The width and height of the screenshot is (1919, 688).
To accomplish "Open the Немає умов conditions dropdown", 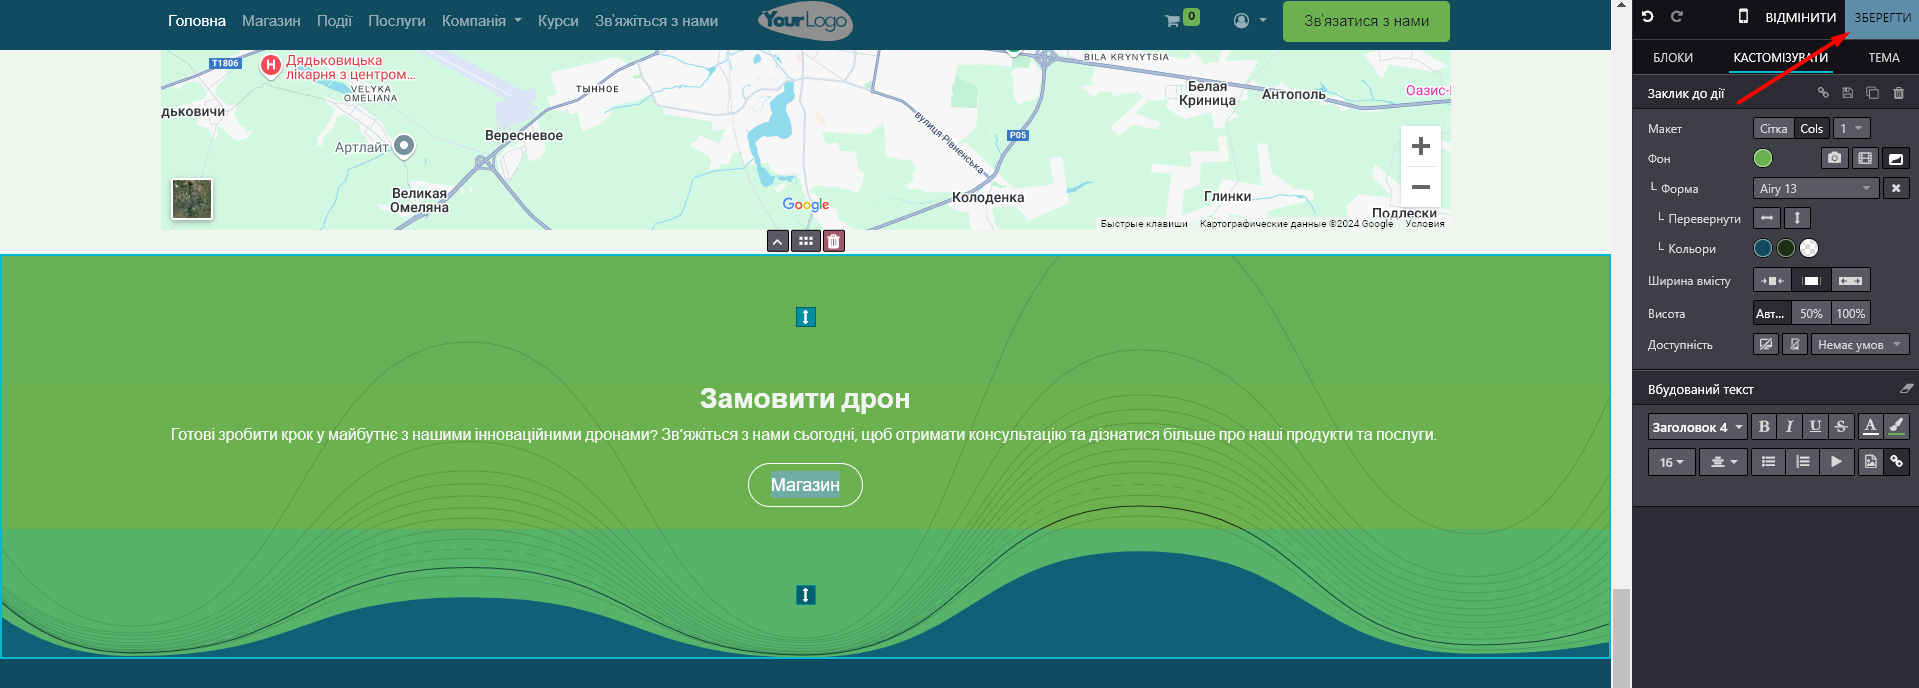I will 1859,345.
